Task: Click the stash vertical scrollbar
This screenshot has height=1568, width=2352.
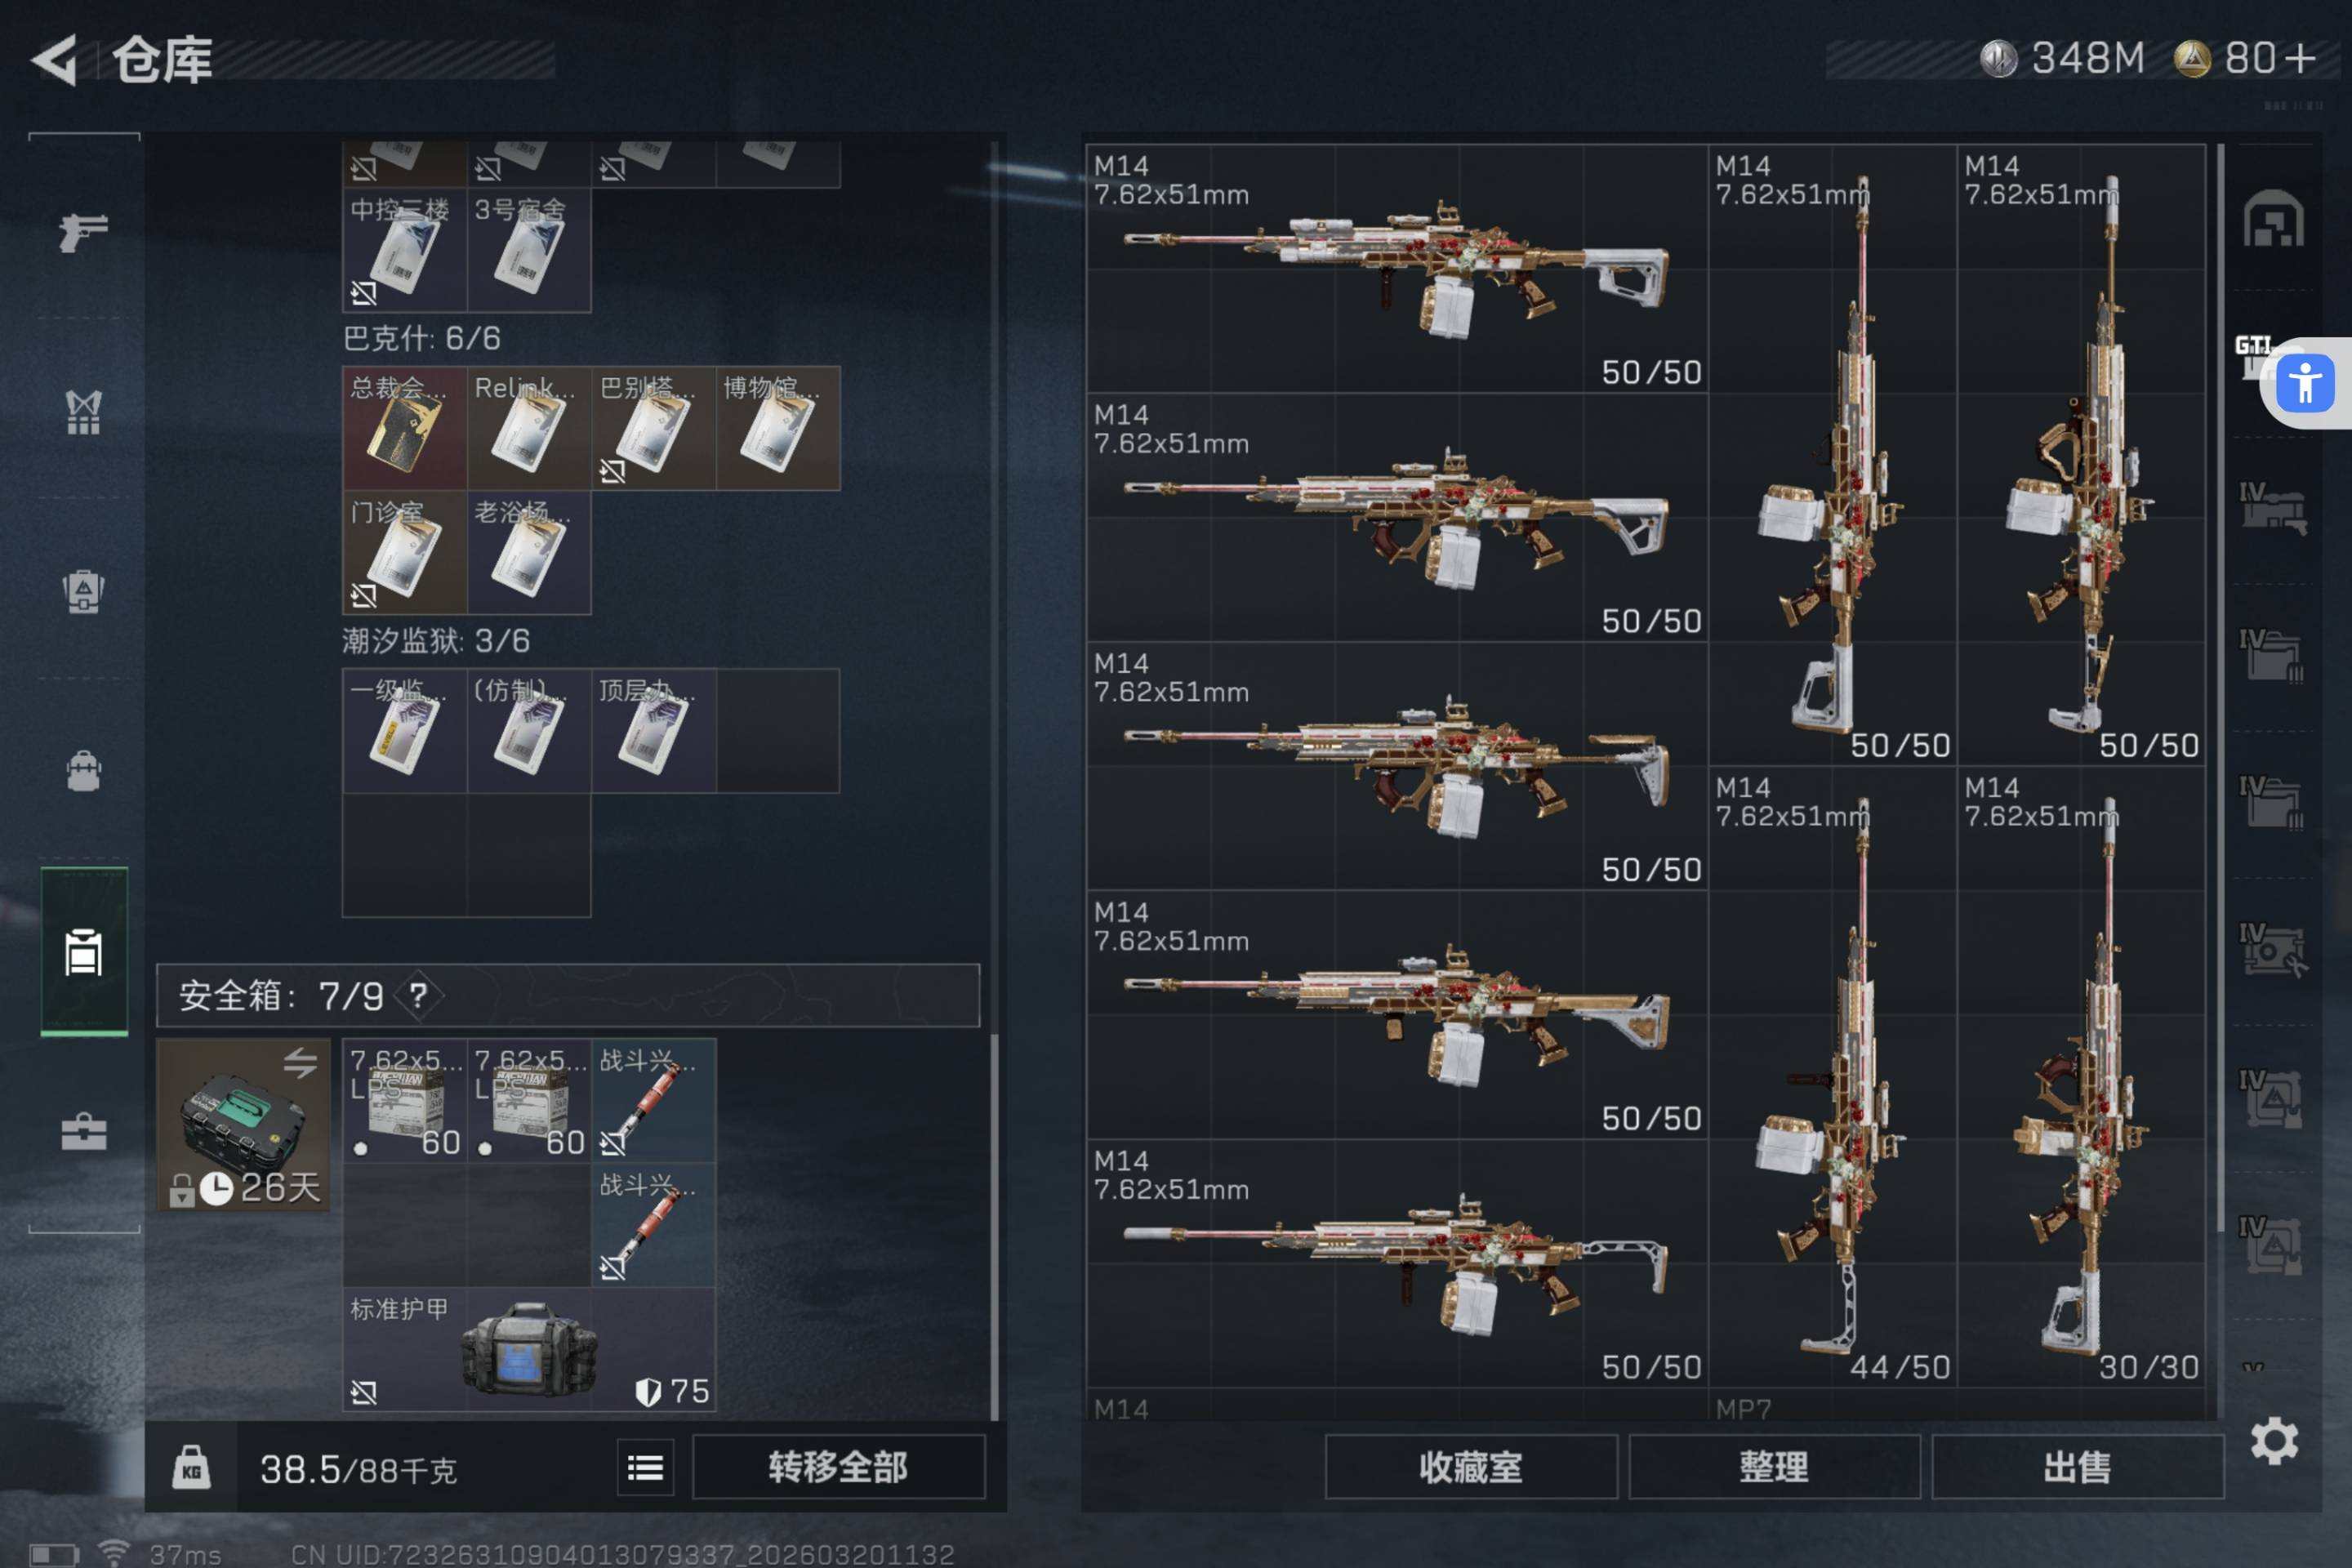Action: click(x=2220, y=690)
